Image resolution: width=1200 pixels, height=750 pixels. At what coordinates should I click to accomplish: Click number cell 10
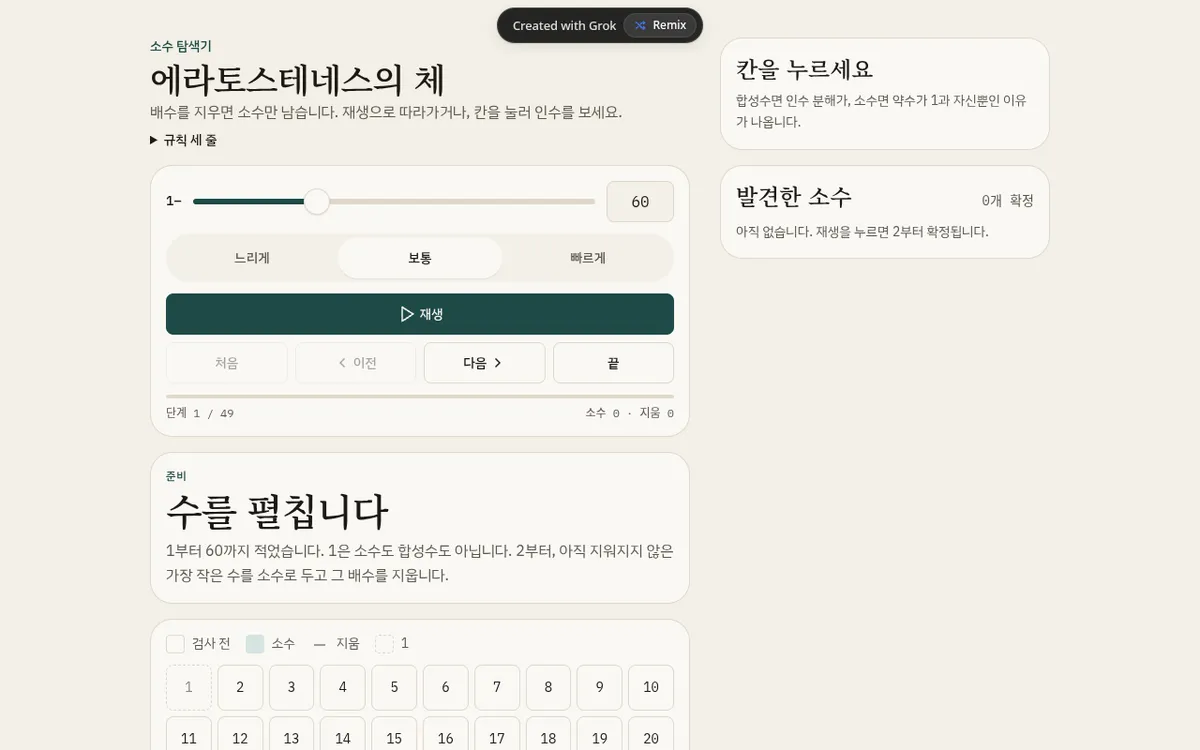pyautogui.click(x=651, y=687)
